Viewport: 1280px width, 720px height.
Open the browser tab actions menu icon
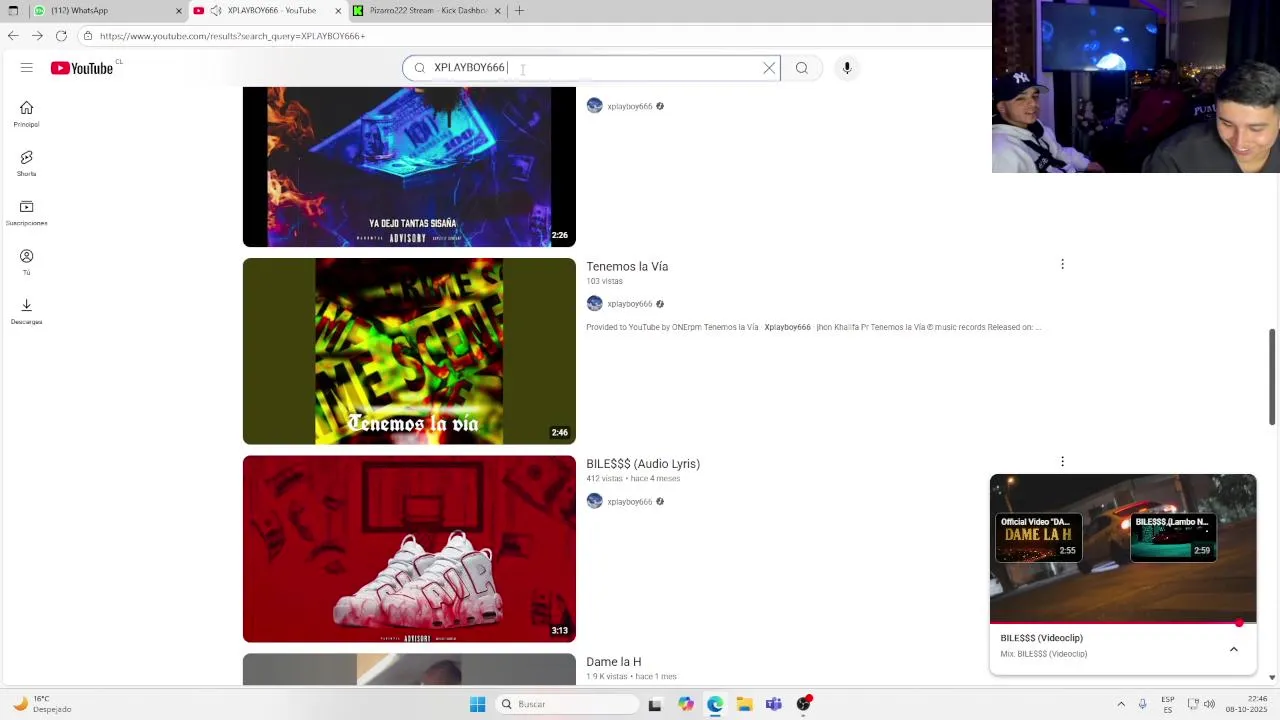click(x=13, y=11)
